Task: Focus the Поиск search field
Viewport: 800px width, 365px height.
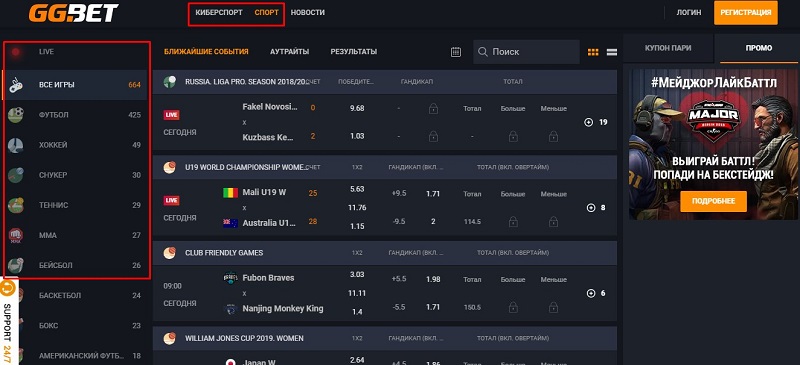Action: click(526, 52)
